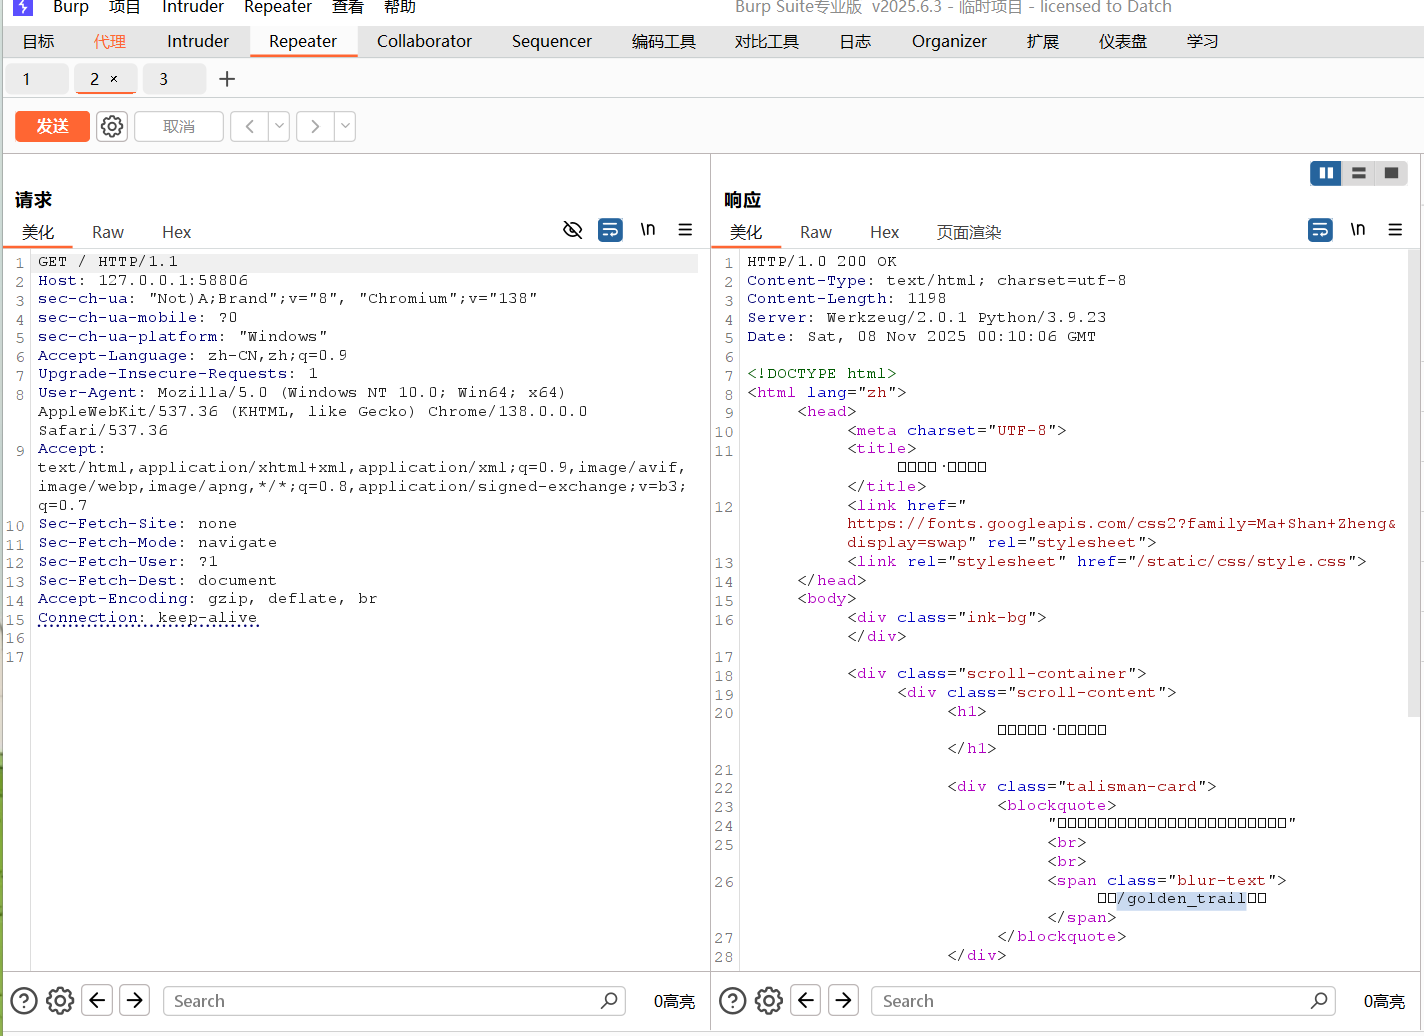The width and height of the screenshot is (1424, 1036).
Task: Go to previous request with left arrow
Action: tap(250, 126)
